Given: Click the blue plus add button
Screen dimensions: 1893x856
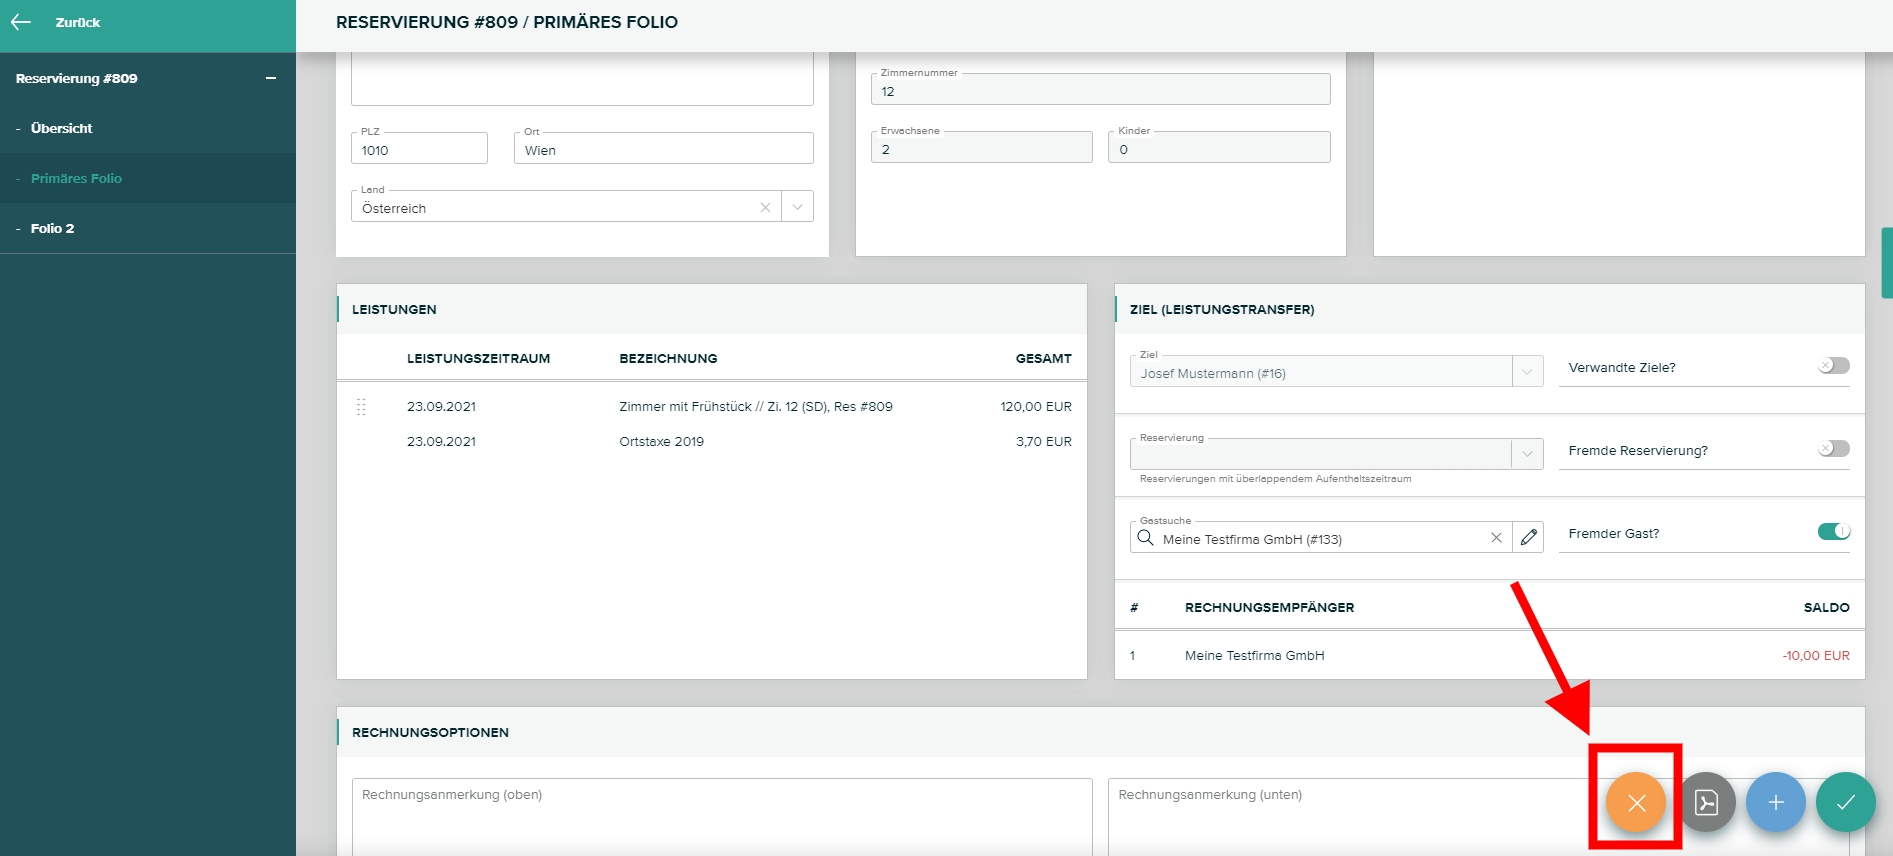Looking at the screenshot, I should [1775, 802].
